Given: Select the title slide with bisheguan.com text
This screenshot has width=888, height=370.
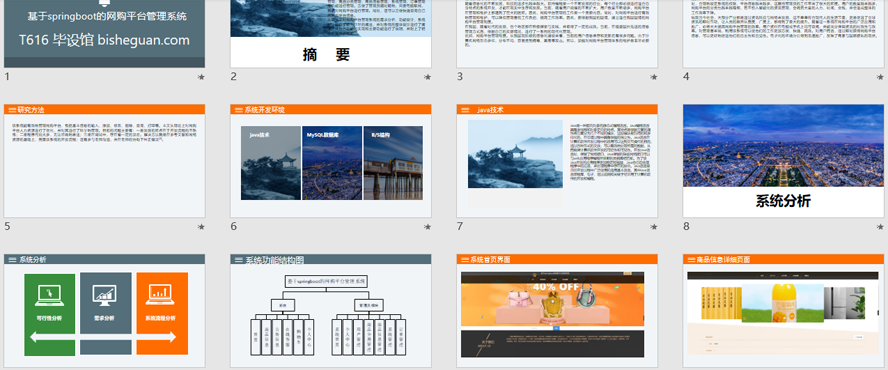Looking at the screenshot, I should coord(104,33).
